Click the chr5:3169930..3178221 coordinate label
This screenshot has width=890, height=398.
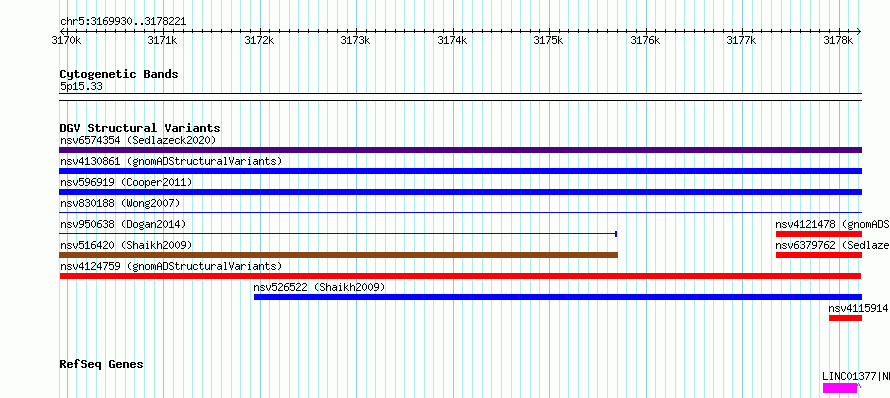tap(123, 22)
